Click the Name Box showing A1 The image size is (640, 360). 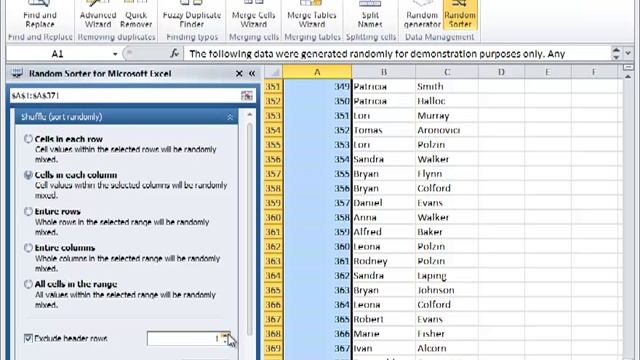58,54
